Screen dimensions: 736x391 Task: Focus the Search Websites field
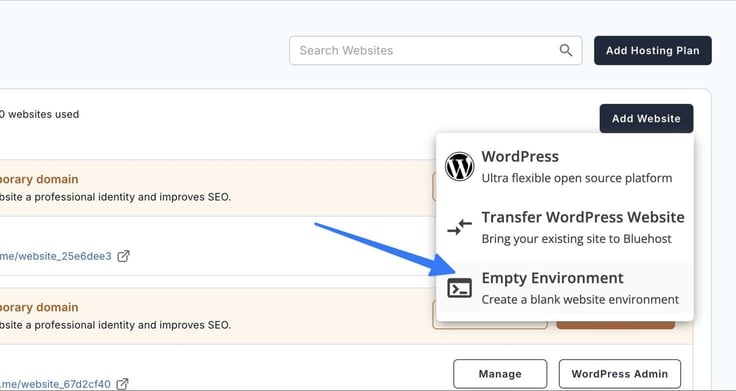pos(436,50)
